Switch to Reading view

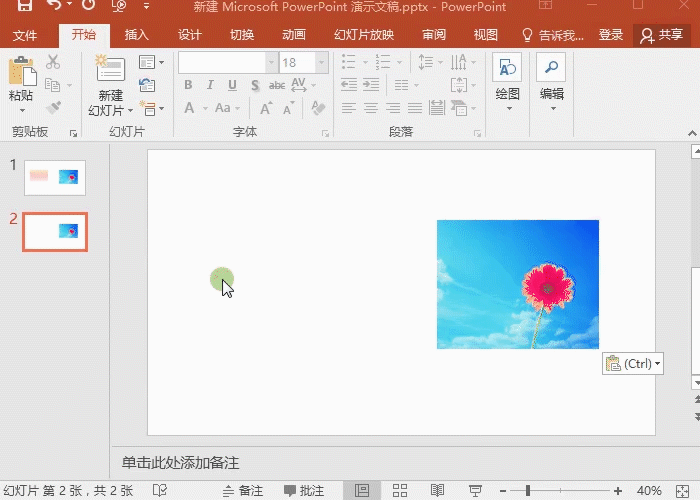[437, 491]
